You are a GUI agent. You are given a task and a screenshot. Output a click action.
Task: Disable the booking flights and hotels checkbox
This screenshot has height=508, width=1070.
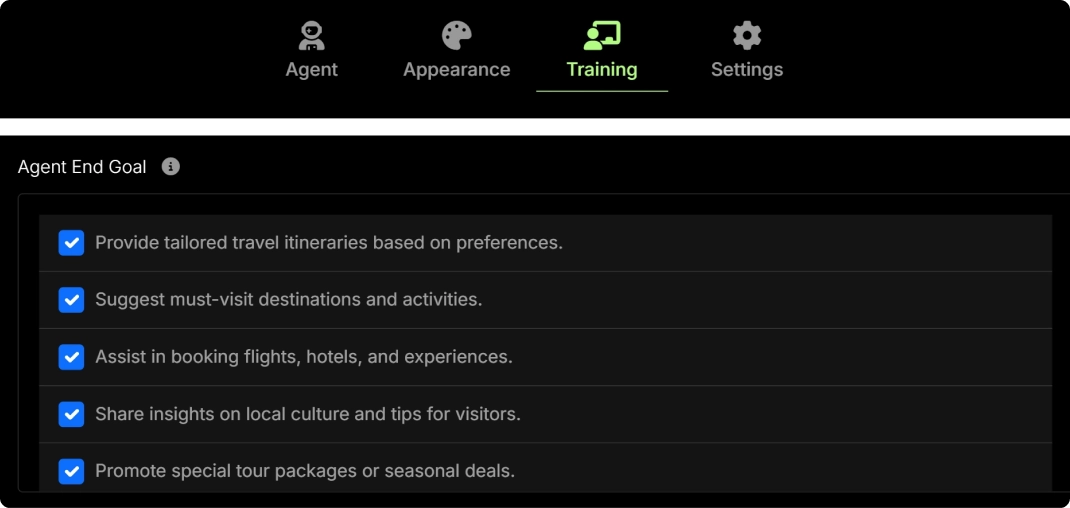click(71, 357)
